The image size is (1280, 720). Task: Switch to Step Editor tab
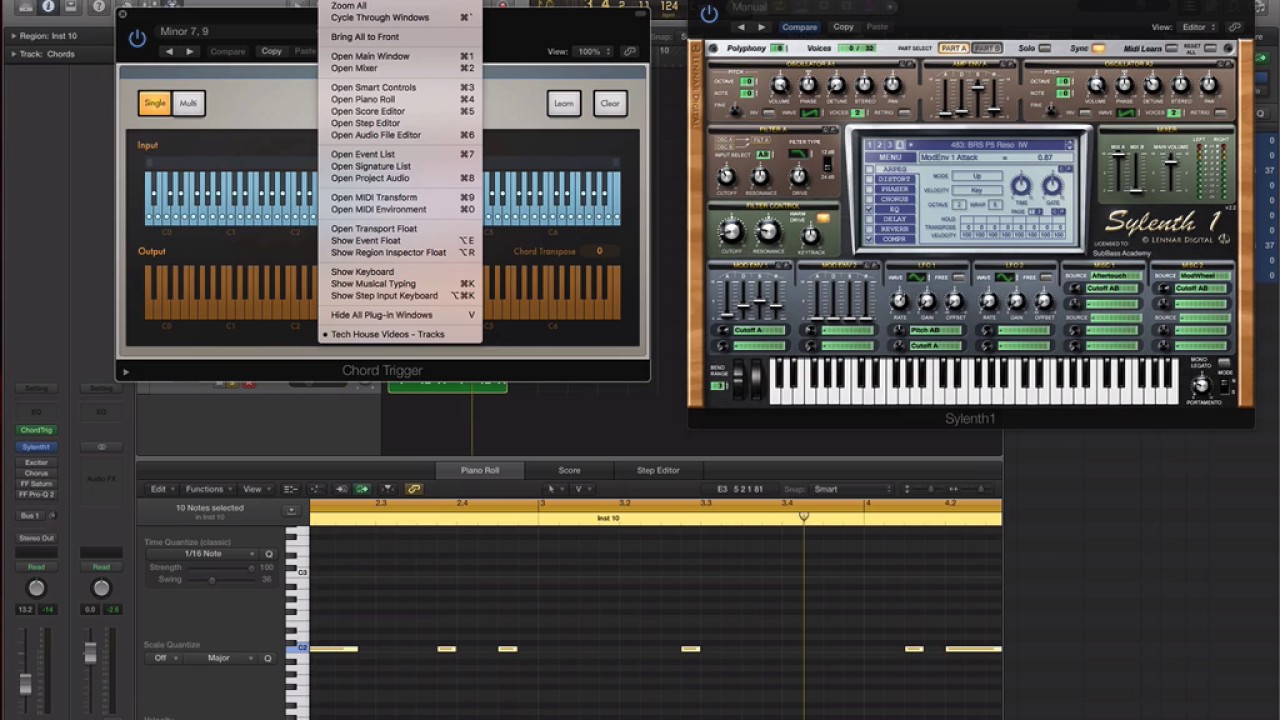[x=658, y=470]
